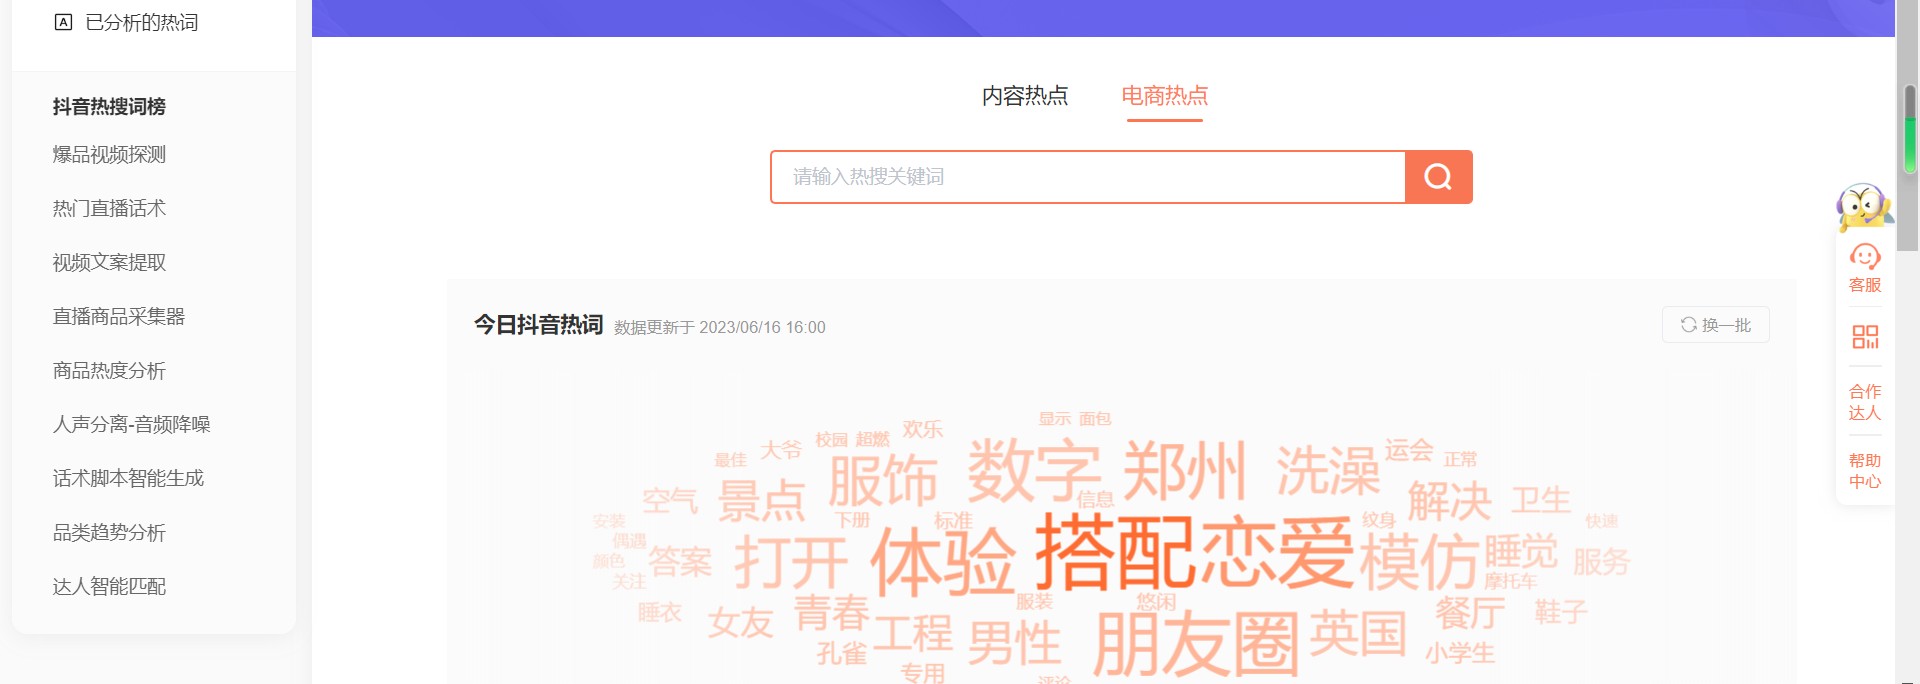Open 人声分离-音频降噪 tool

tap(131, 425)
